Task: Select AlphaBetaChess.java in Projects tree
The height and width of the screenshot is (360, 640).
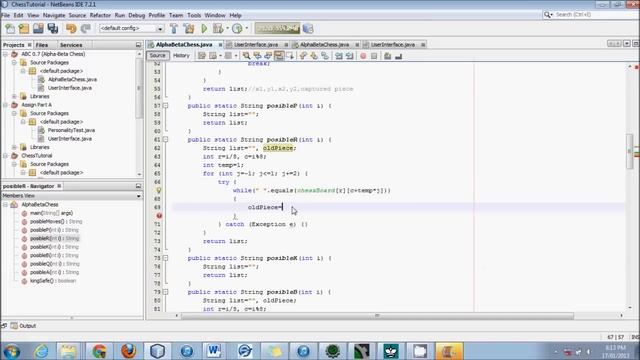Action: click(x=72, y=80)
